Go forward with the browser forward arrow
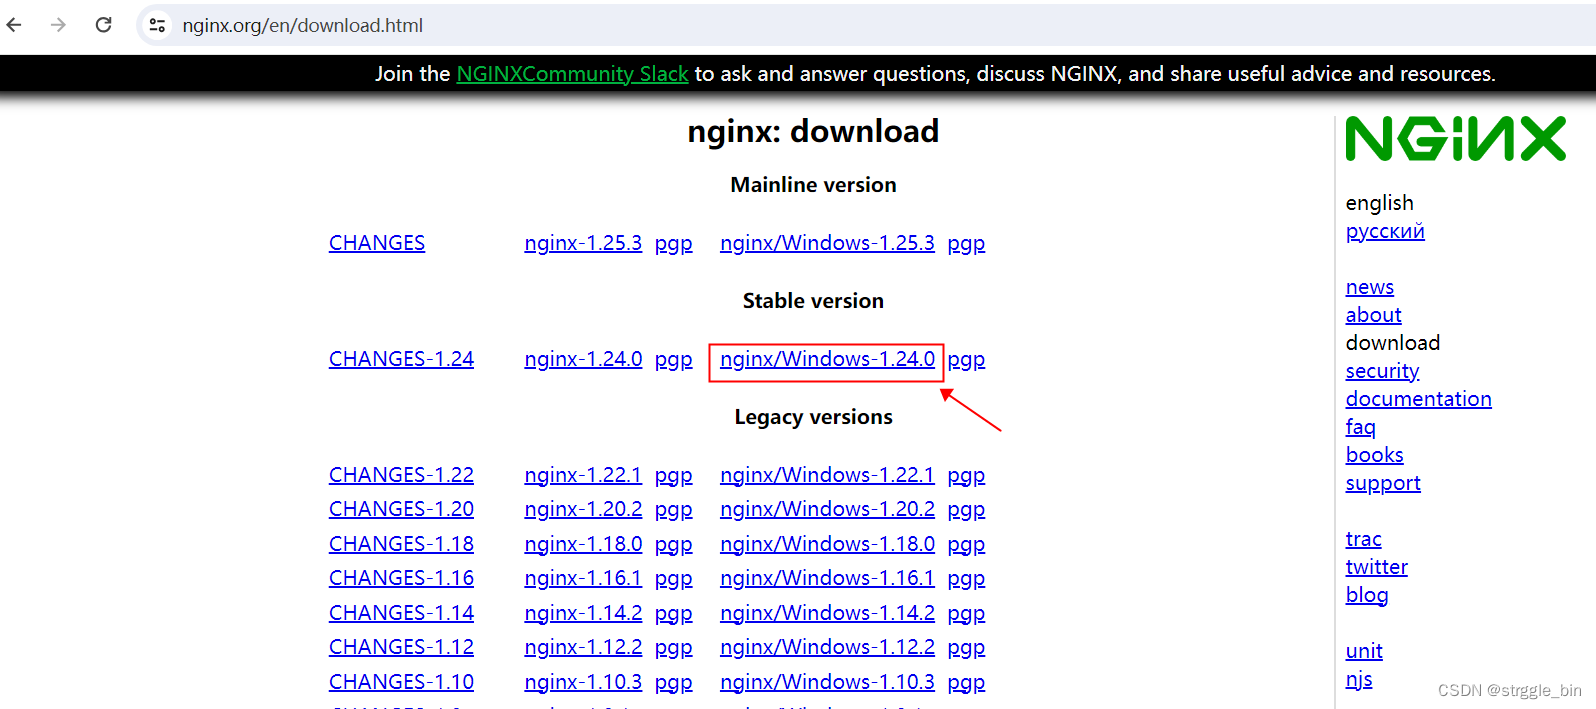Image resolution: width=1596 pixels, height=709 pixels. [58, 25]
